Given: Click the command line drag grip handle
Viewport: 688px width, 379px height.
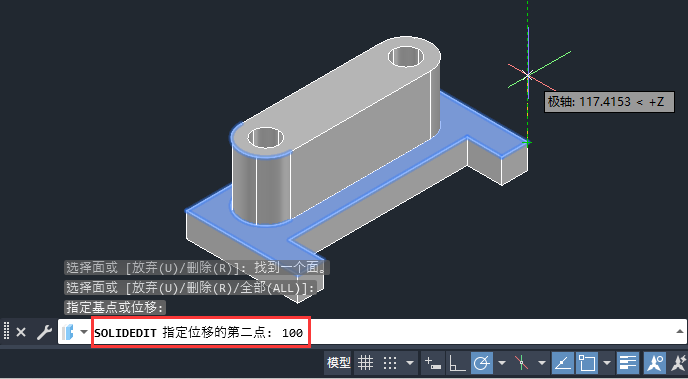Looking at the screenshot, I should pyautogui.click(x=6, y=332).
